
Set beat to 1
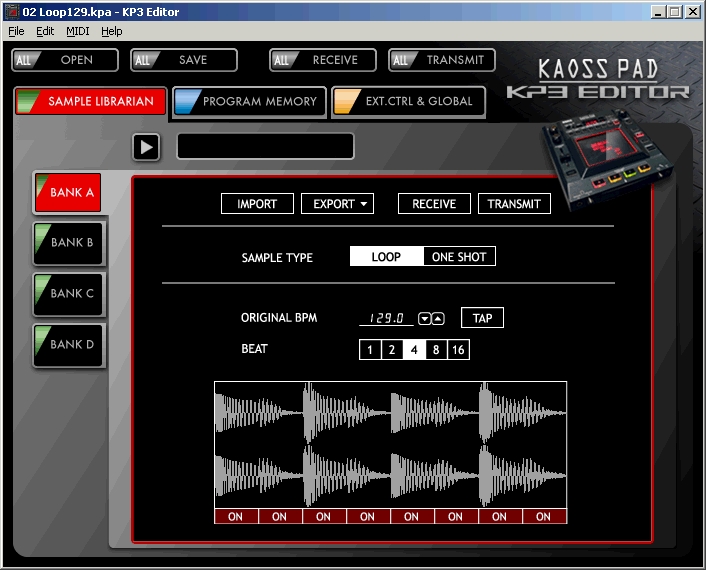coord(370,350)
